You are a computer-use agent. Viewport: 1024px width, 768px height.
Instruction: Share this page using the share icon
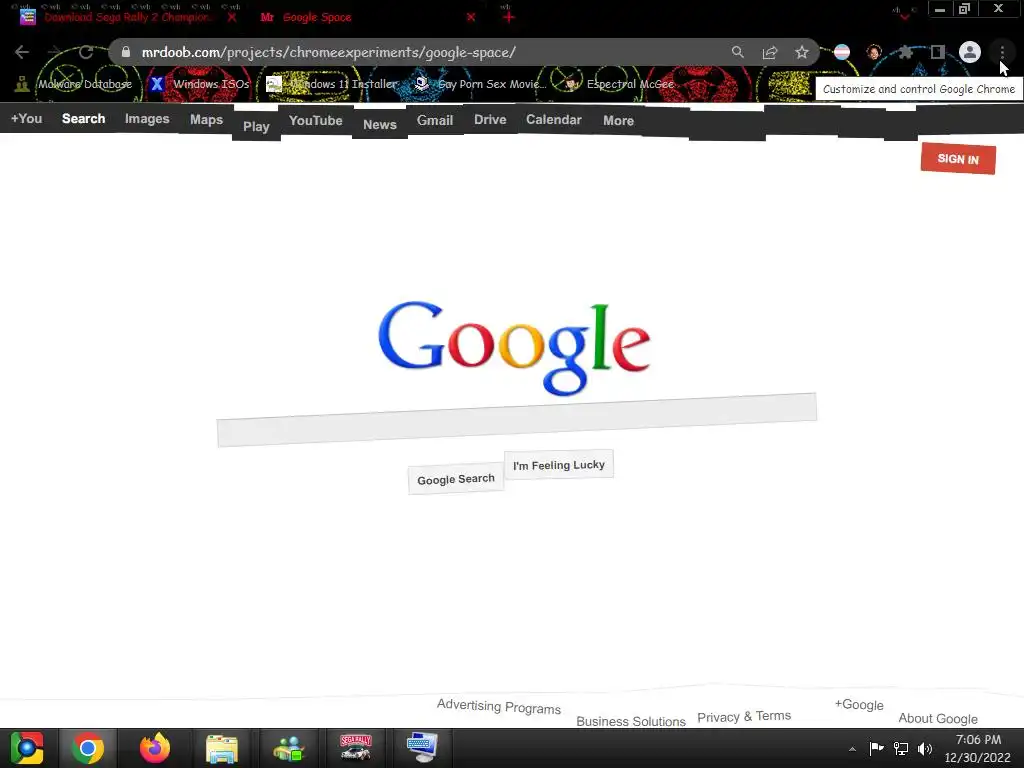tap(770, 52)
